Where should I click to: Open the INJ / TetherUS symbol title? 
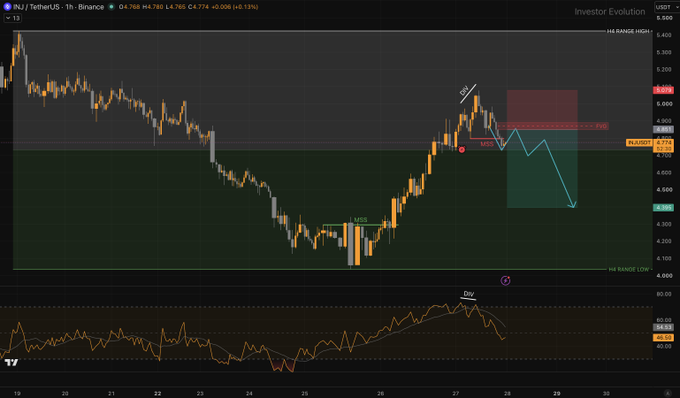(x=59, y=7)
